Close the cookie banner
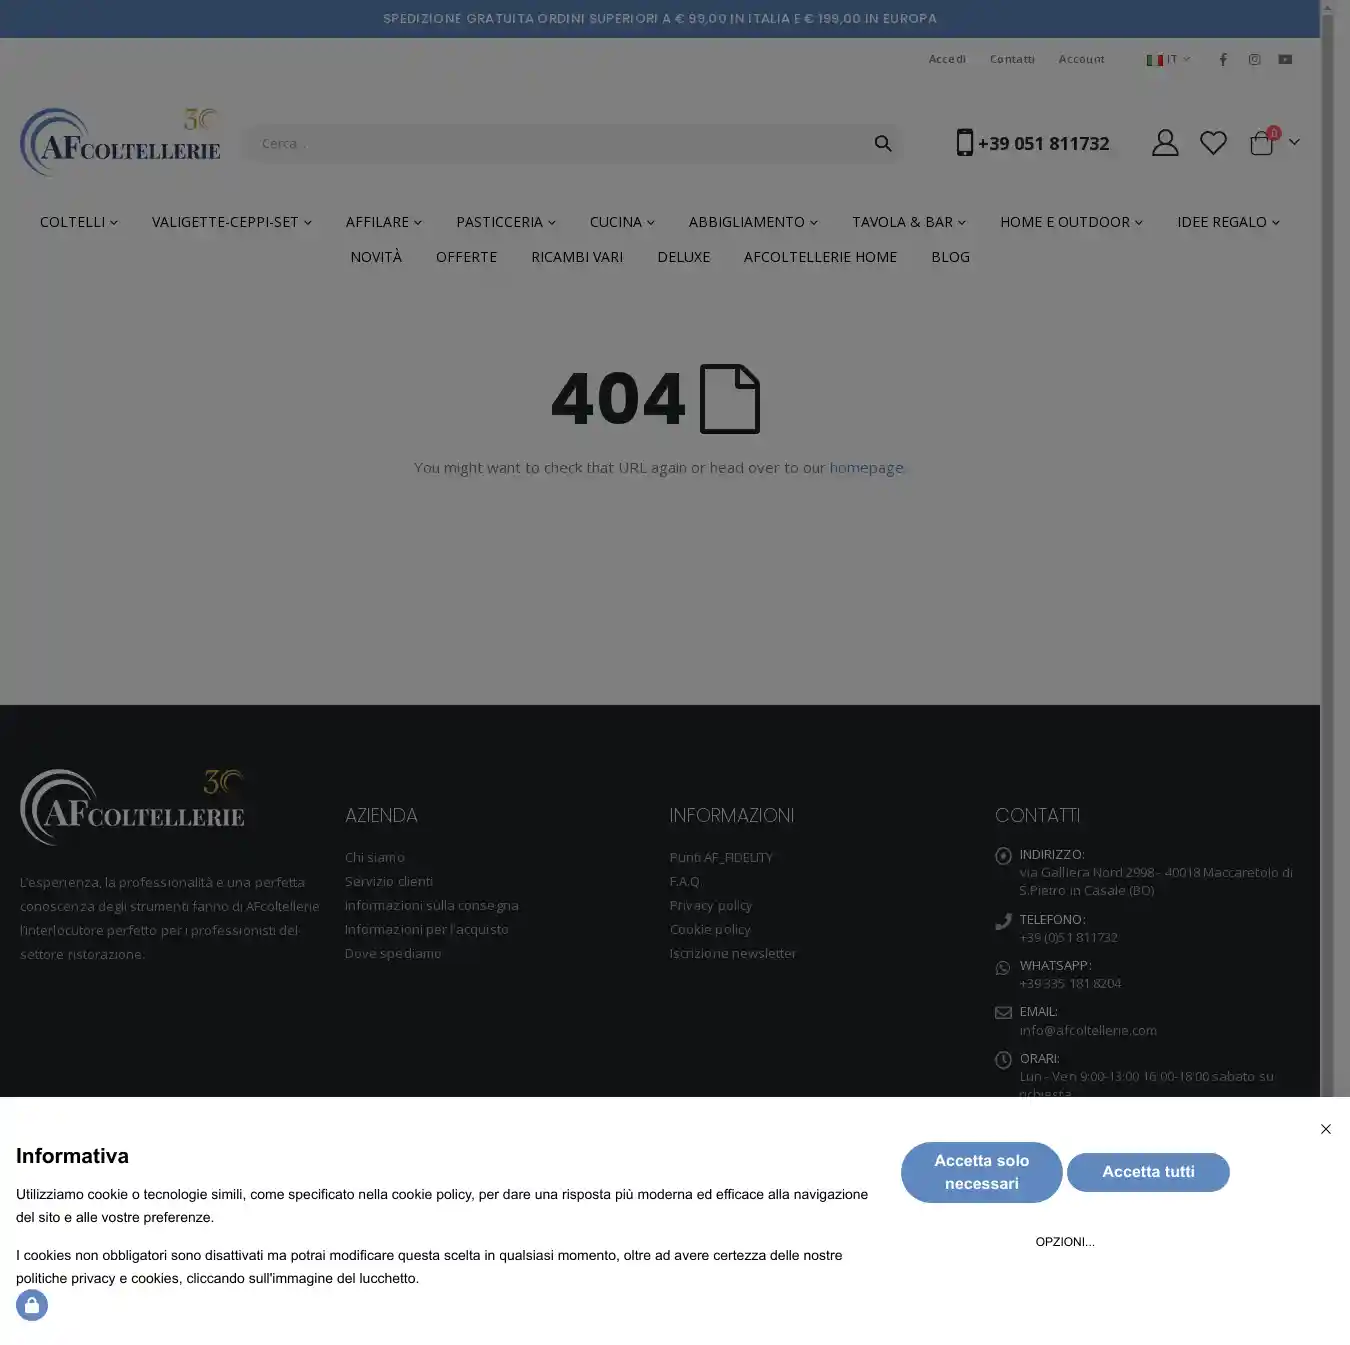The width and height of the screenshot is (1350, 1345). (1325, 1129)
